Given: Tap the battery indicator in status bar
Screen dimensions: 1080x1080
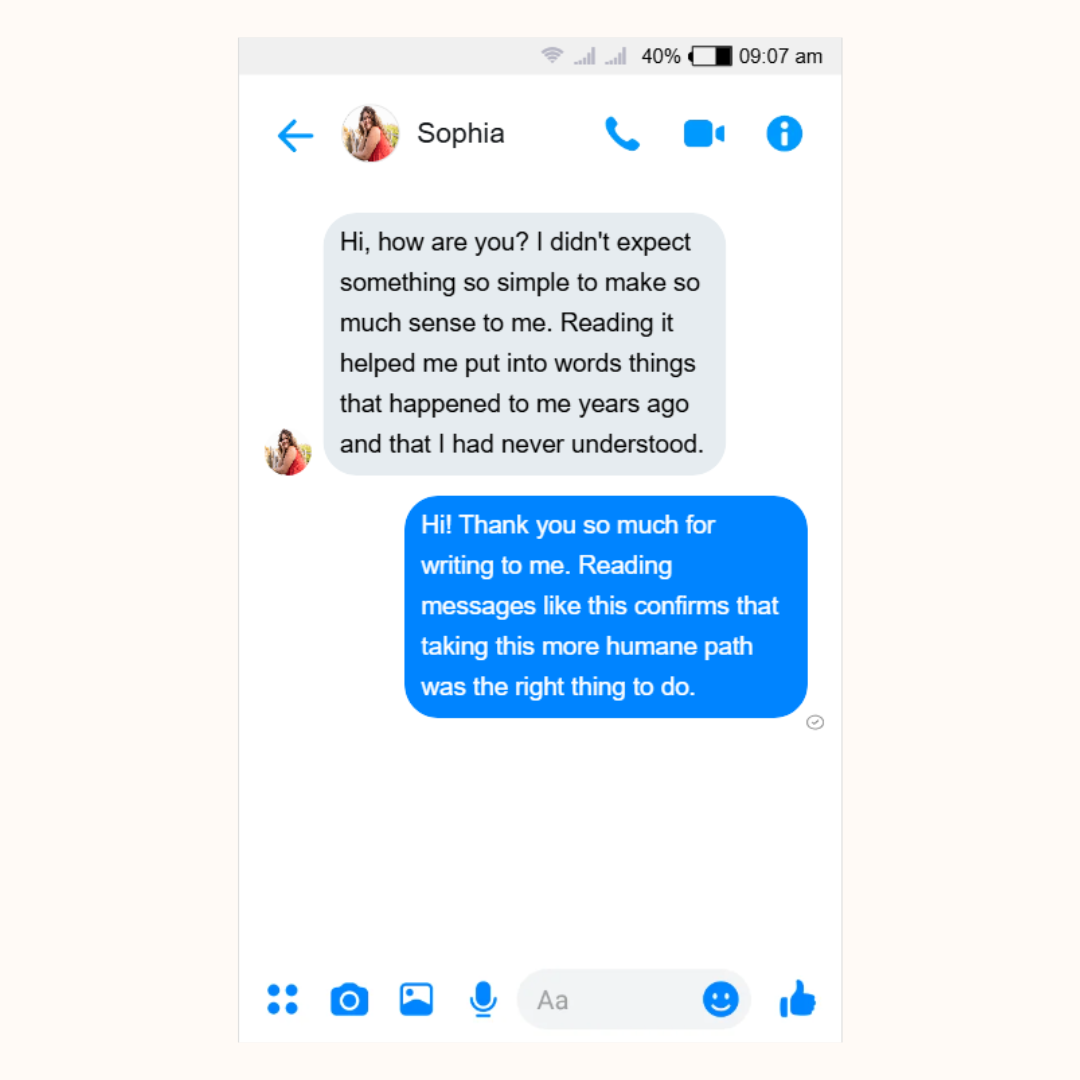Looking at the screenshot, I should point(710,56).
